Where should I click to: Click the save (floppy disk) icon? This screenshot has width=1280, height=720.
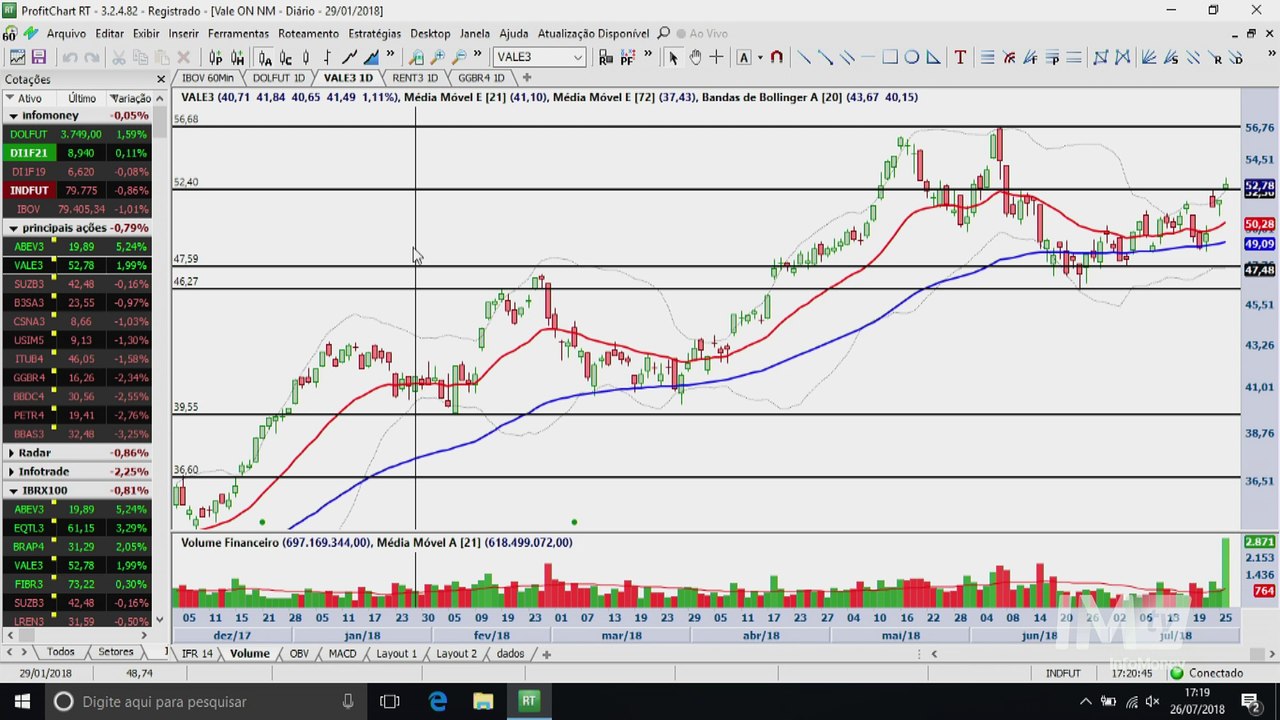click(39, 57)
